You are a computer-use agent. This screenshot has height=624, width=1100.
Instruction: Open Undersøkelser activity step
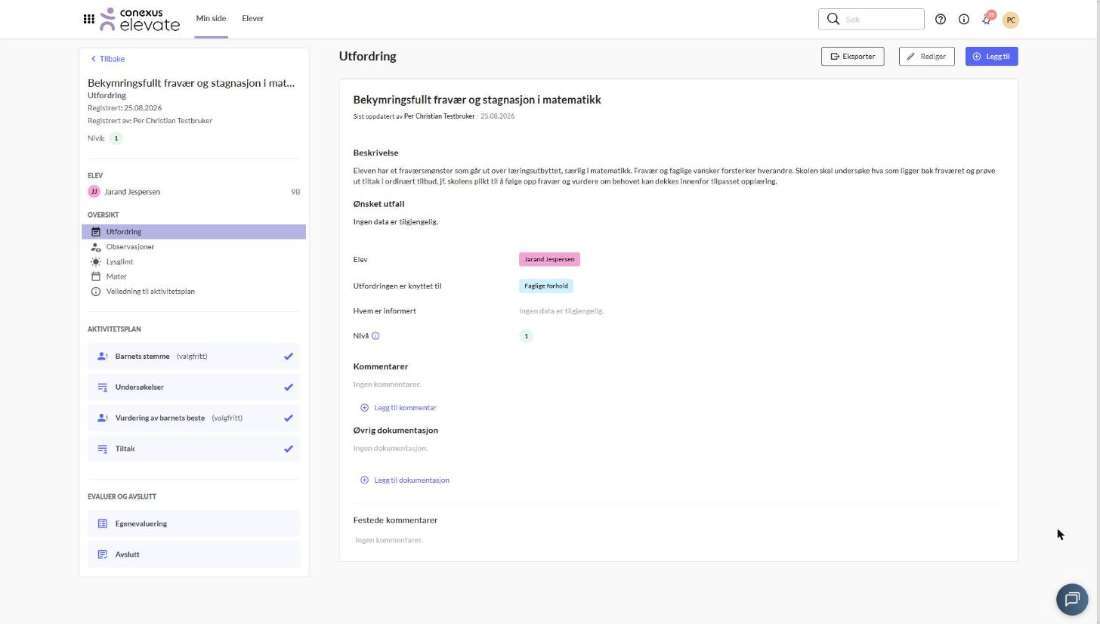coord(194,387)
